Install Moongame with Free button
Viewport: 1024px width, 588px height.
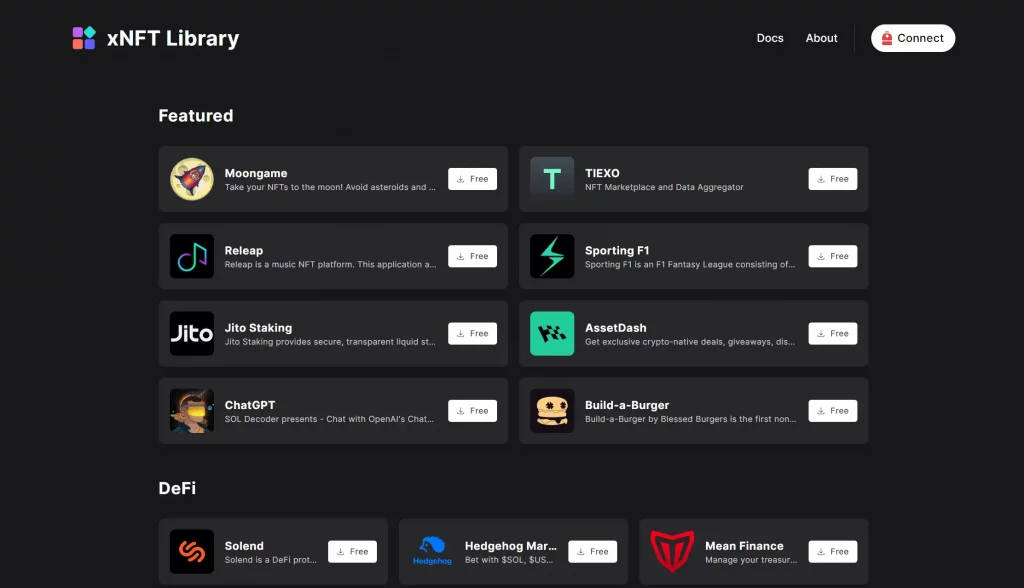point(472,179)
